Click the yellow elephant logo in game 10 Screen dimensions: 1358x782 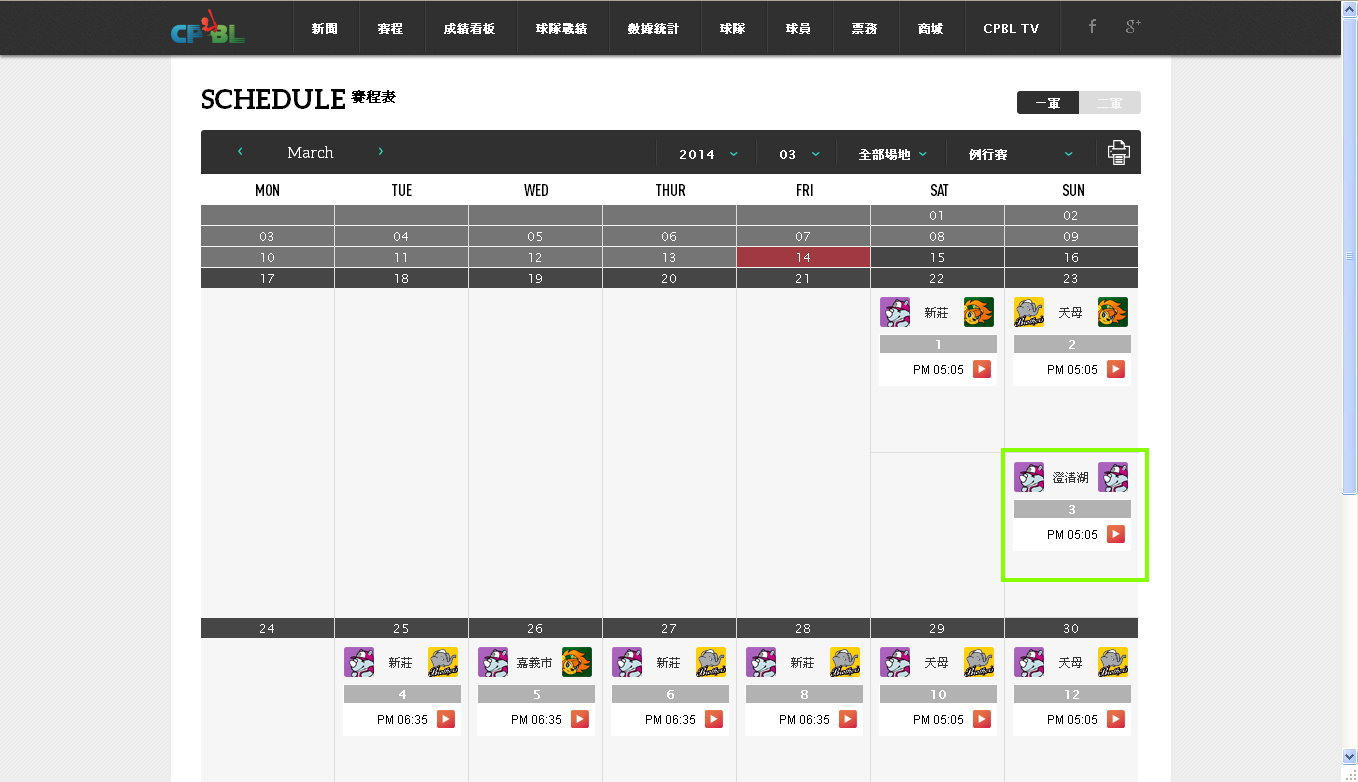pyautogui.click(x=979, y=662)
